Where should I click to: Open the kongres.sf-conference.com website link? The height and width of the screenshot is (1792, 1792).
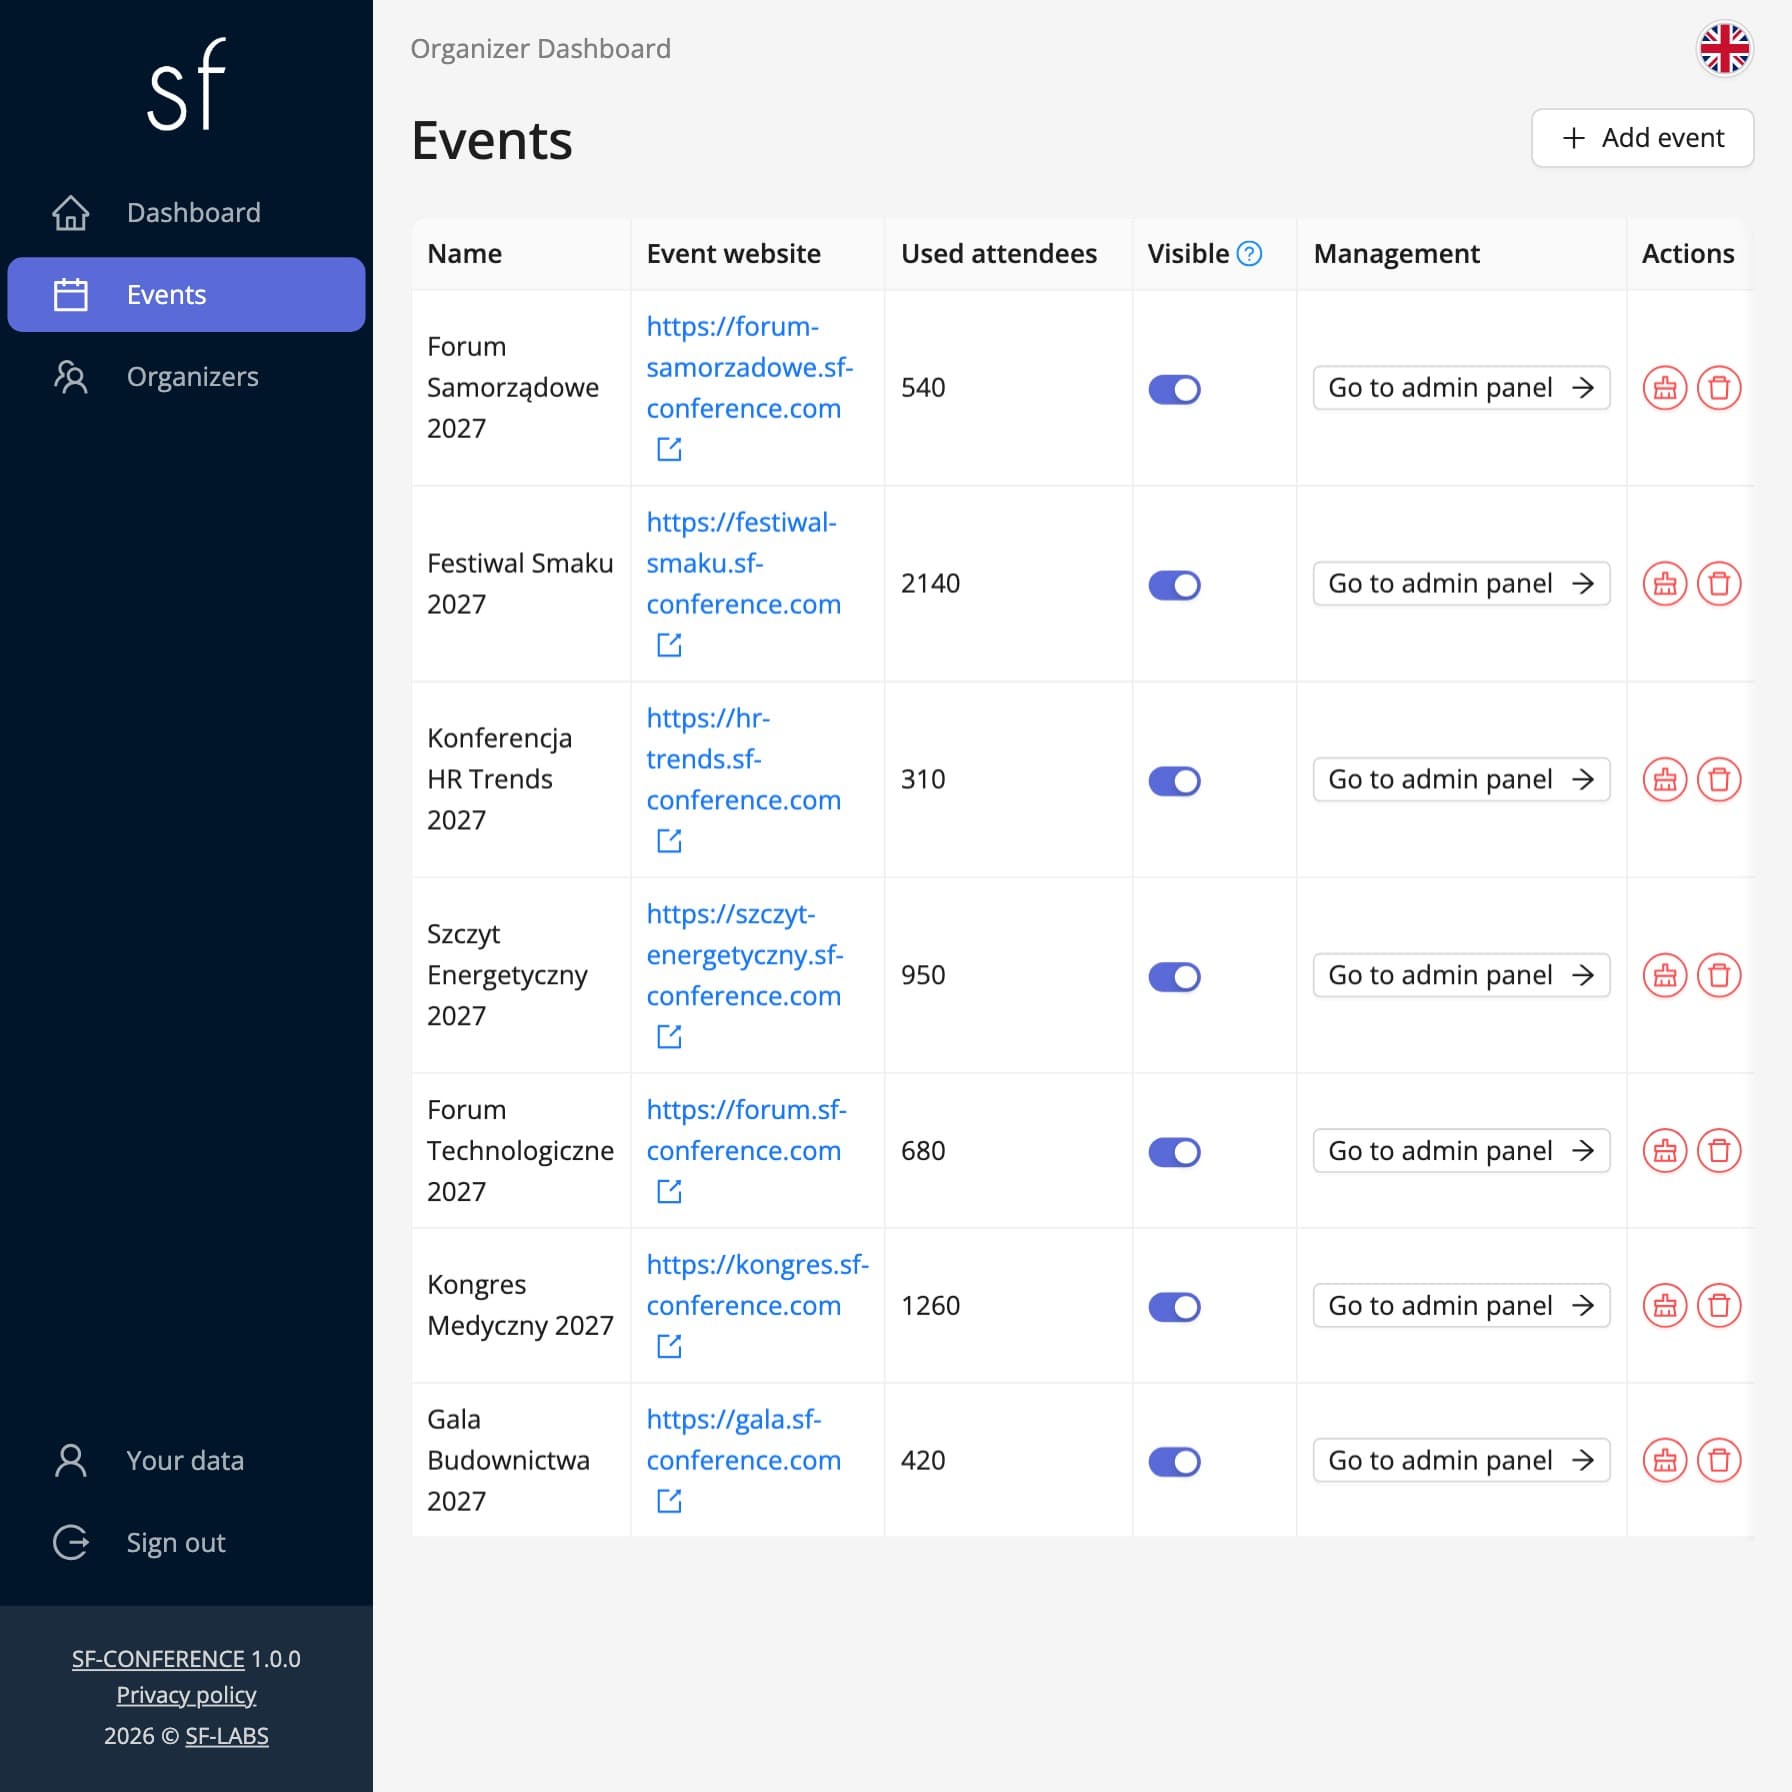click(x=757, y=1285)
